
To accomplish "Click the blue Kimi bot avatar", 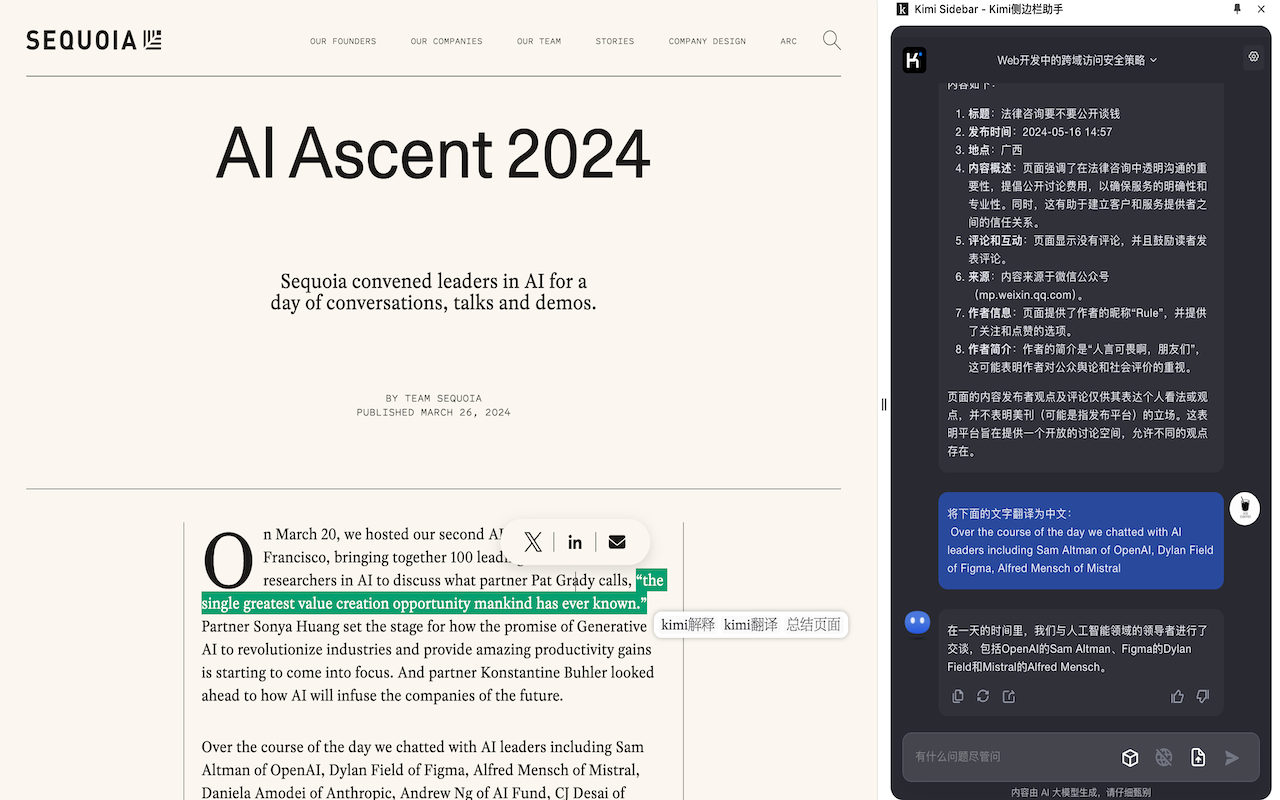I will (917, 622).
